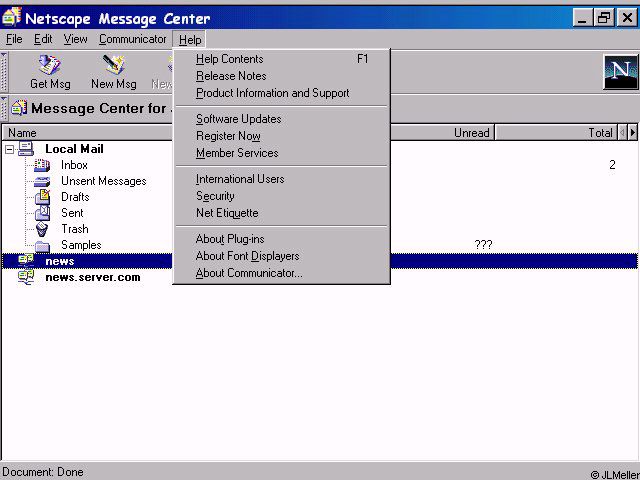The width and height of the screenshot is (640, 480).
Task: Click the Drafts folder icon
Action: [42, 197]
